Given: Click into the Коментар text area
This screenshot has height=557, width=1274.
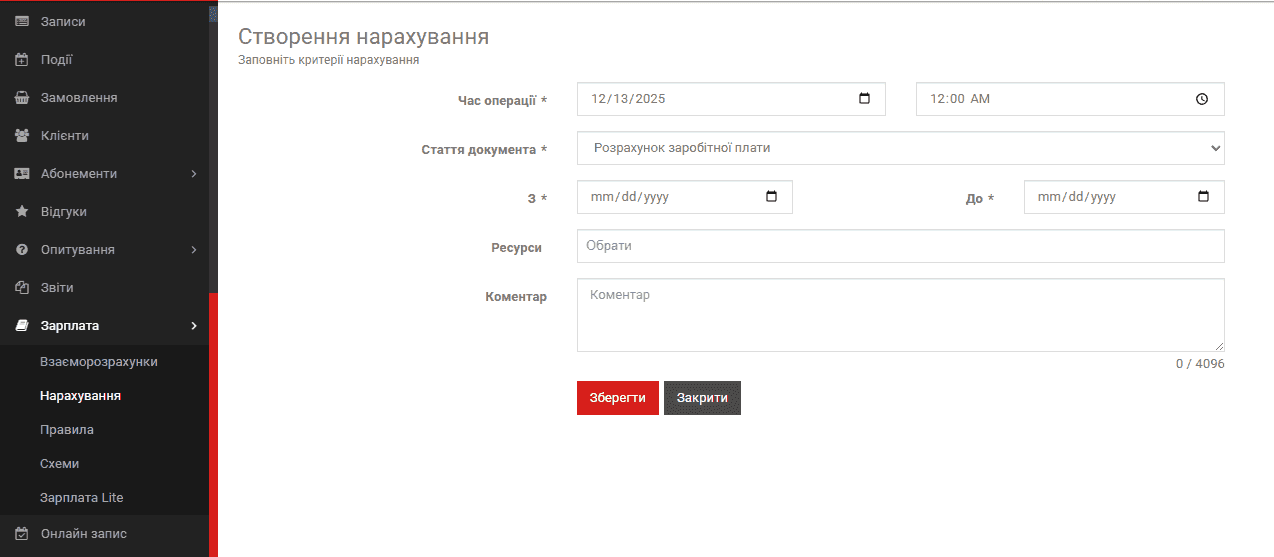Looking at the screenshot, I should [900, 315].
